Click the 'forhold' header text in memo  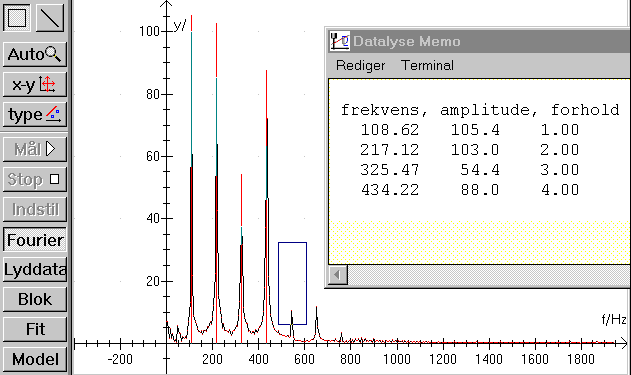click(585, 110)
